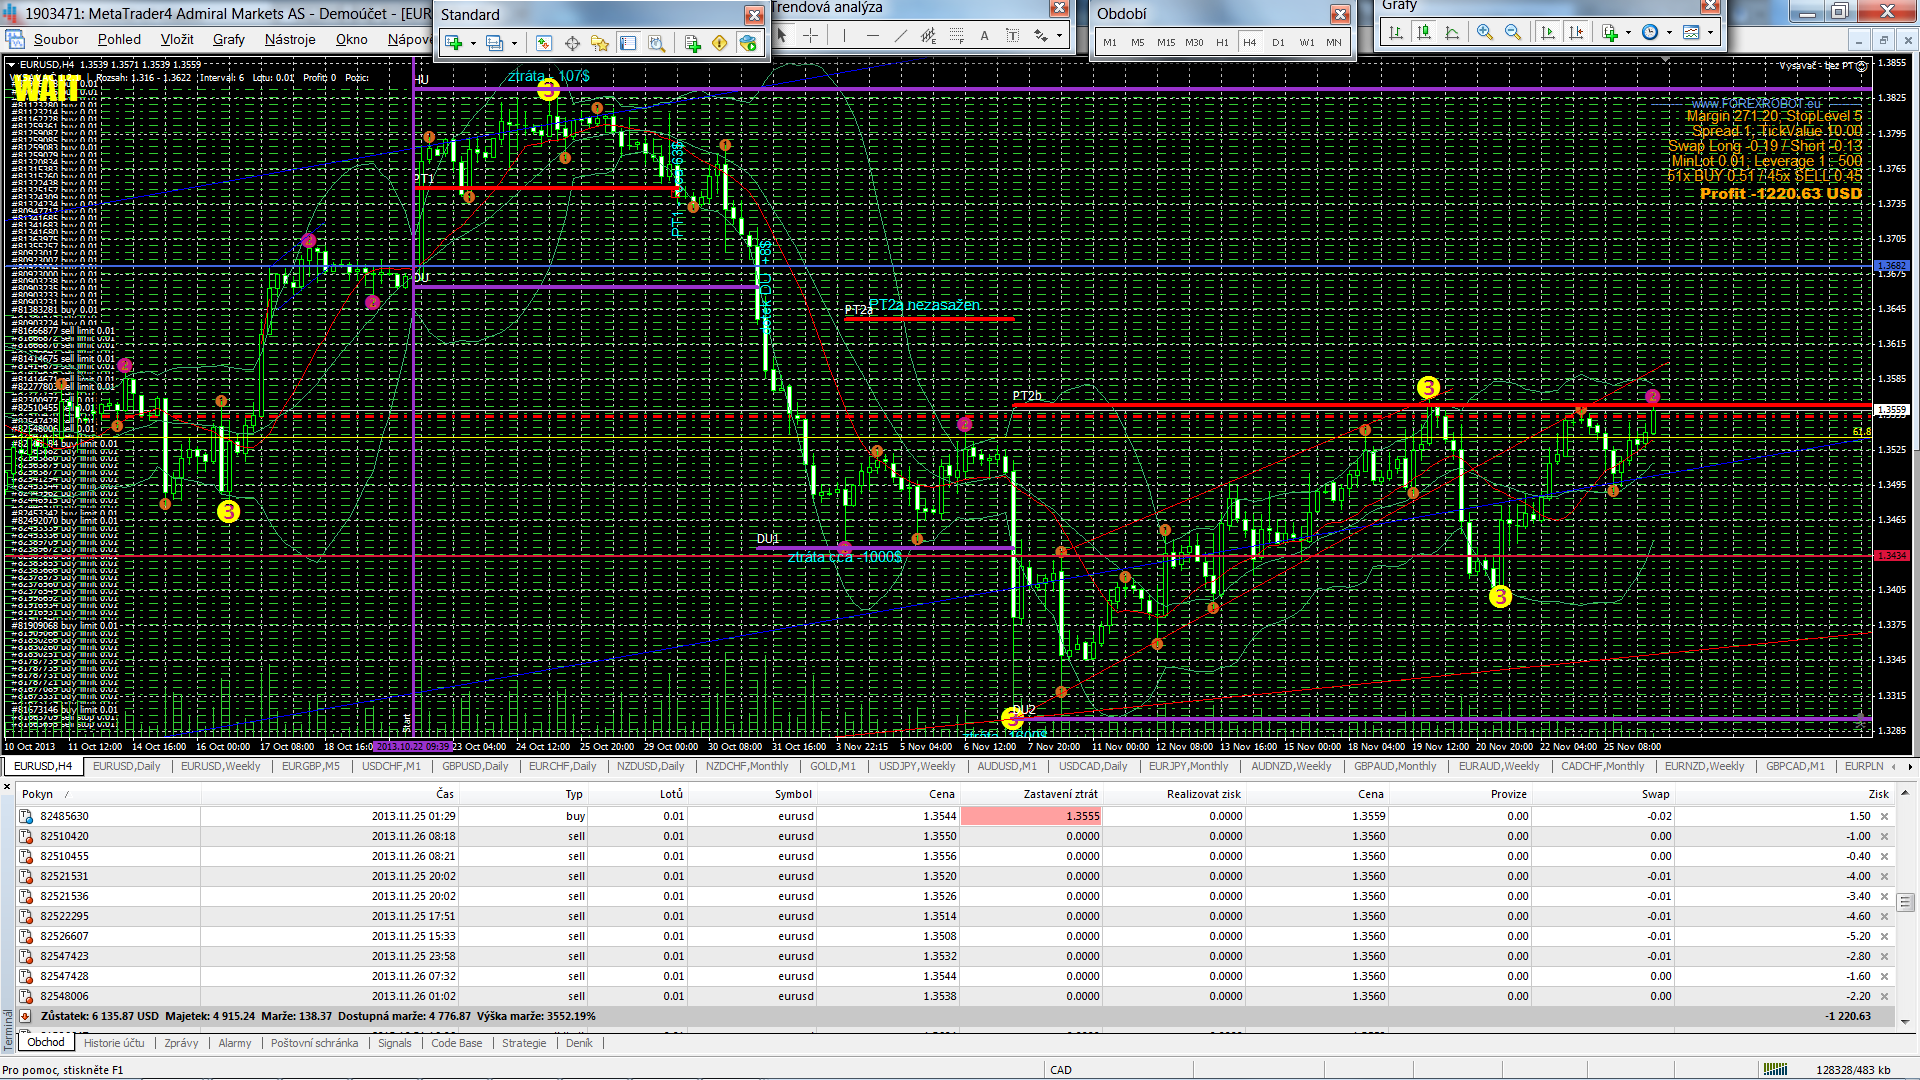Screen dimensions: 1920x1080
Task: Open the Historie účtu terminal tab
Action: pyautogui.click(x=114, y=1043)
